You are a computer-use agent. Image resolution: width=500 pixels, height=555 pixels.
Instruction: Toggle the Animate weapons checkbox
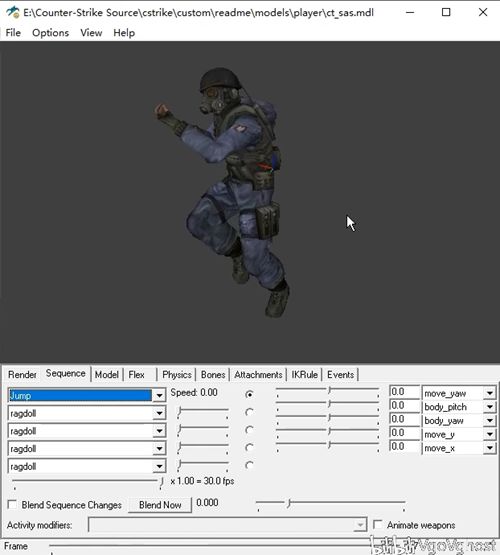(378, 525)
